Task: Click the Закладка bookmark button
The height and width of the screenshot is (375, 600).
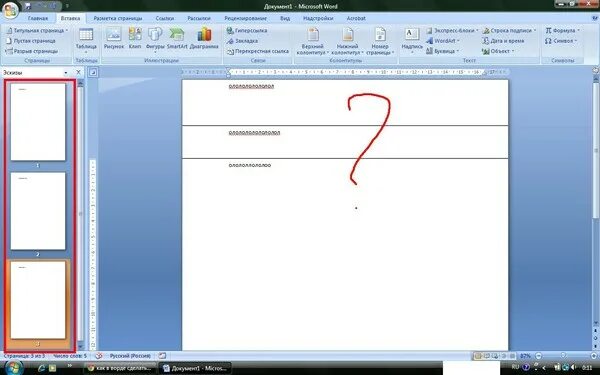Action: click(242, 41)
